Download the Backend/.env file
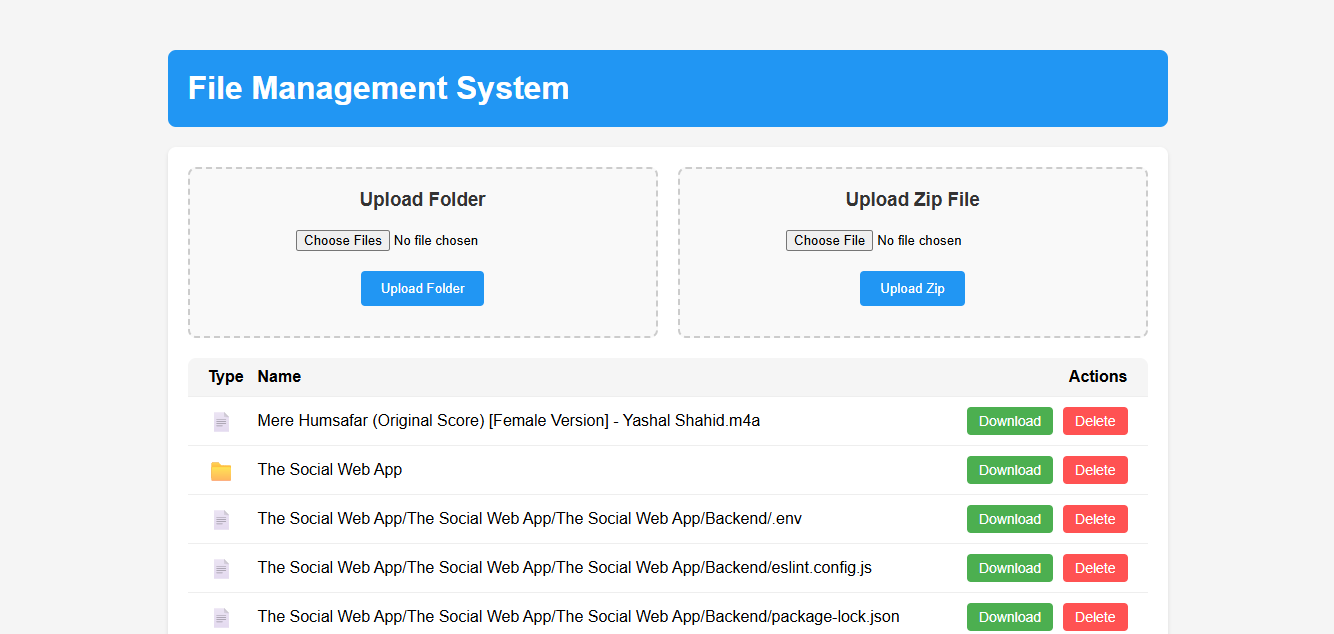Image resolution: width=1334 pixels, height=634 pixels. (x=1009, y=519)
